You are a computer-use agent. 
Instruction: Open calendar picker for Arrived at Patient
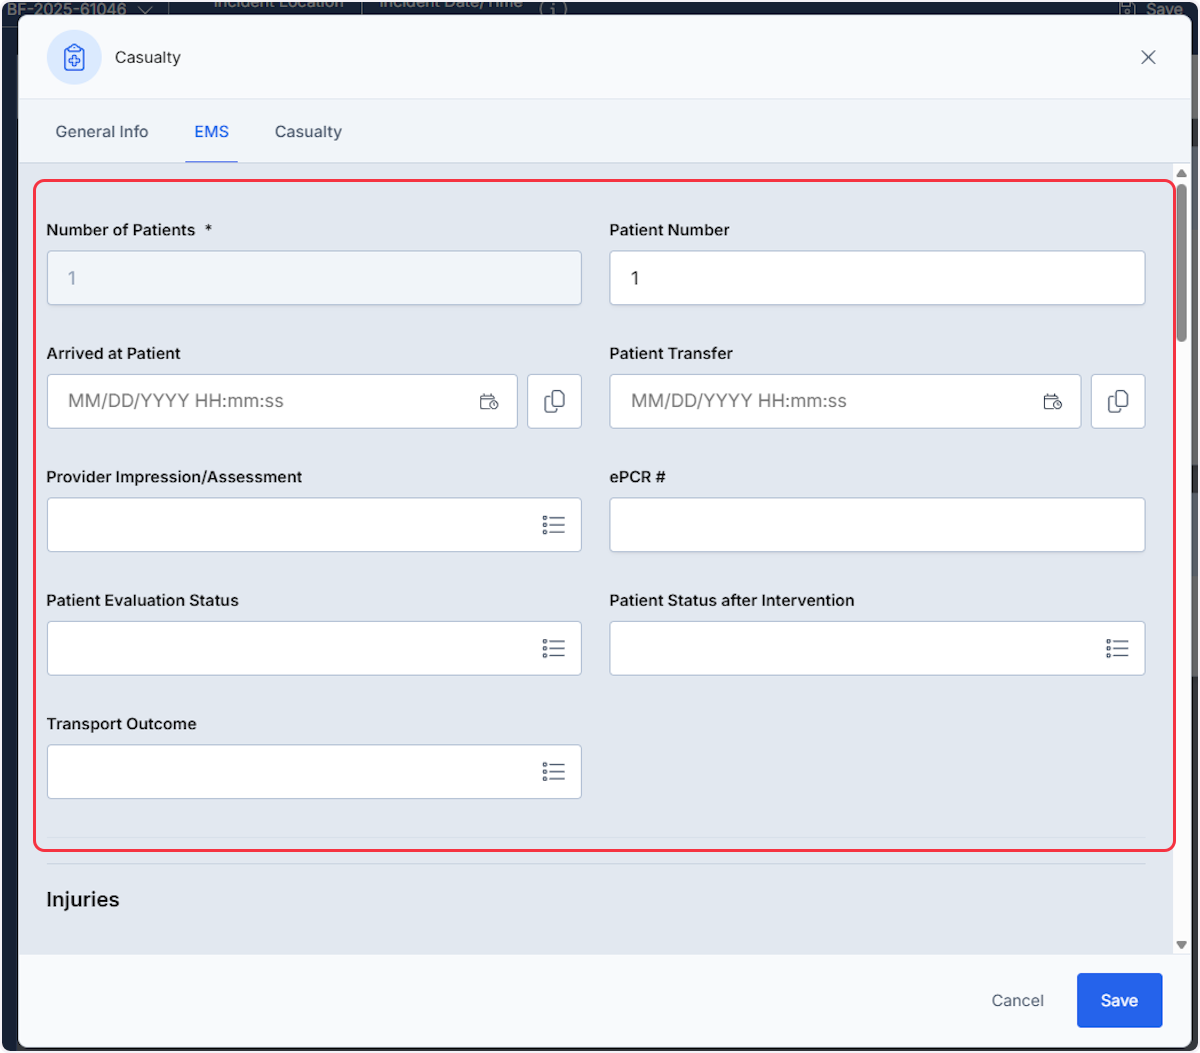coord(489,402)
